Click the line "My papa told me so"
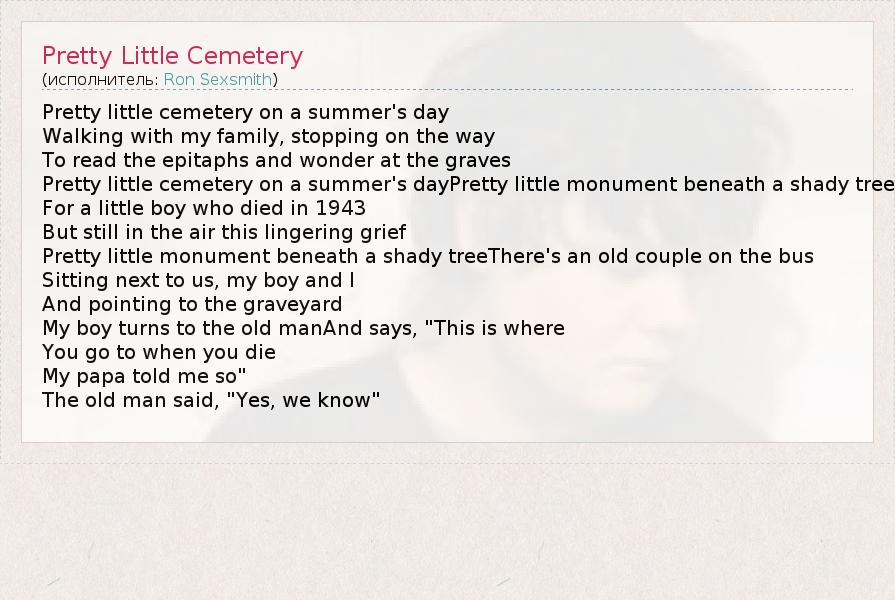 click(x=144, y=376)
